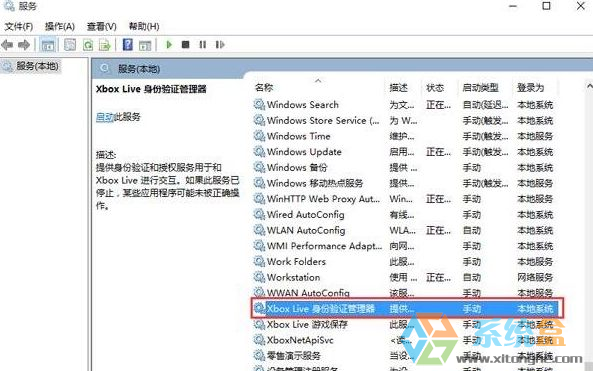593x371 pixels.
Task: Open the 文件(F) menu
Action: (19, 26)
